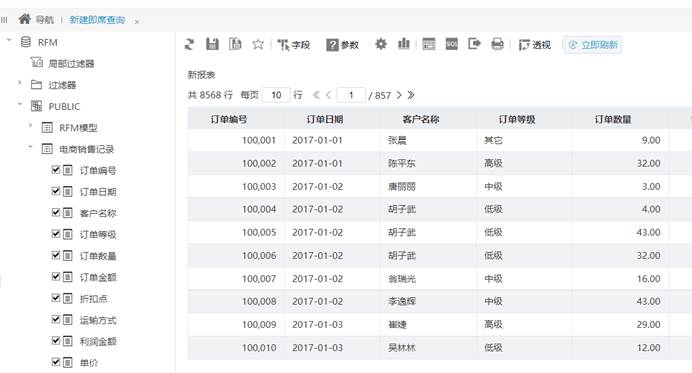The width and height of the screenshot is (692, 373).
Task: Collapse the RFM root node
Action: (9, 40)
